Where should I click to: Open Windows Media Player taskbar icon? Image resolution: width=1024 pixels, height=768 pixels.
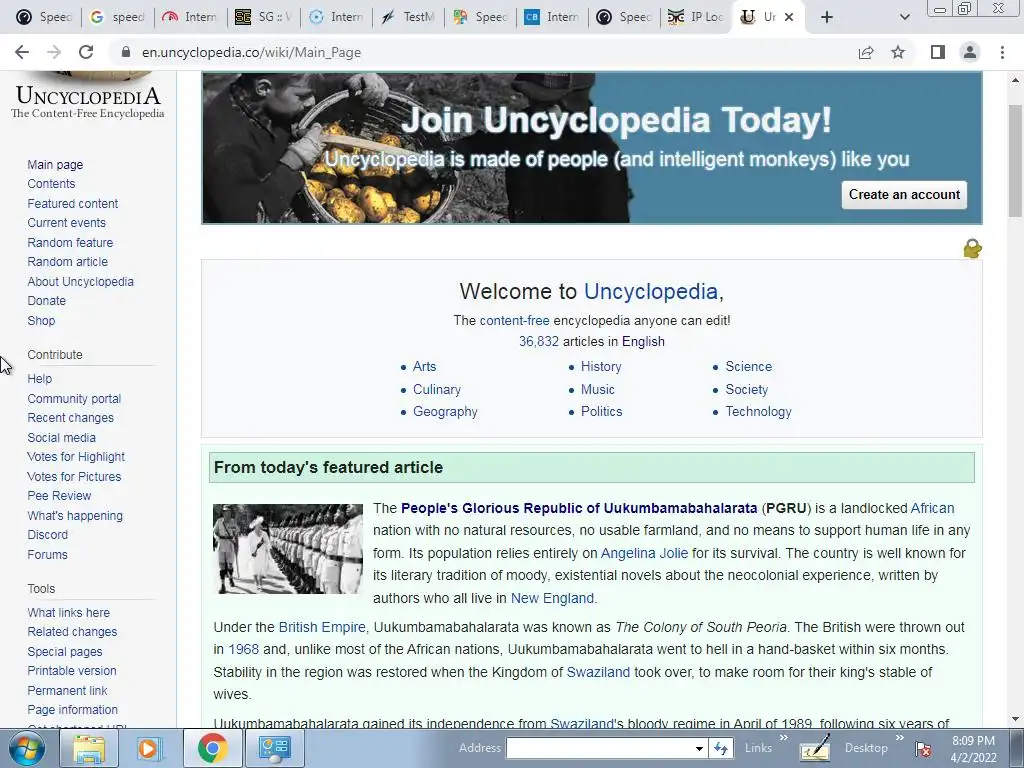[148, 748]
